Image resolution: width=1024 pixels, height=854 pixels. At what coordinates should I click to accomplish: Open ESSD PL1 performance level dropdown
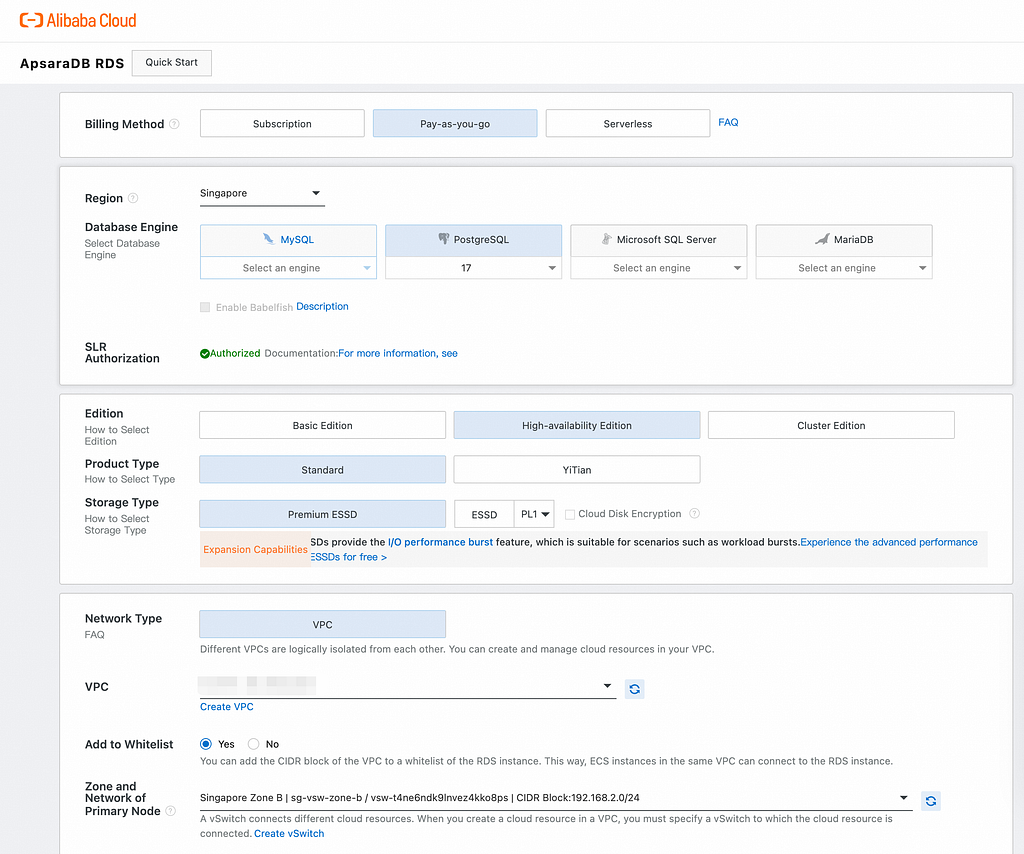pyautogui.click(x=534, y=514)
